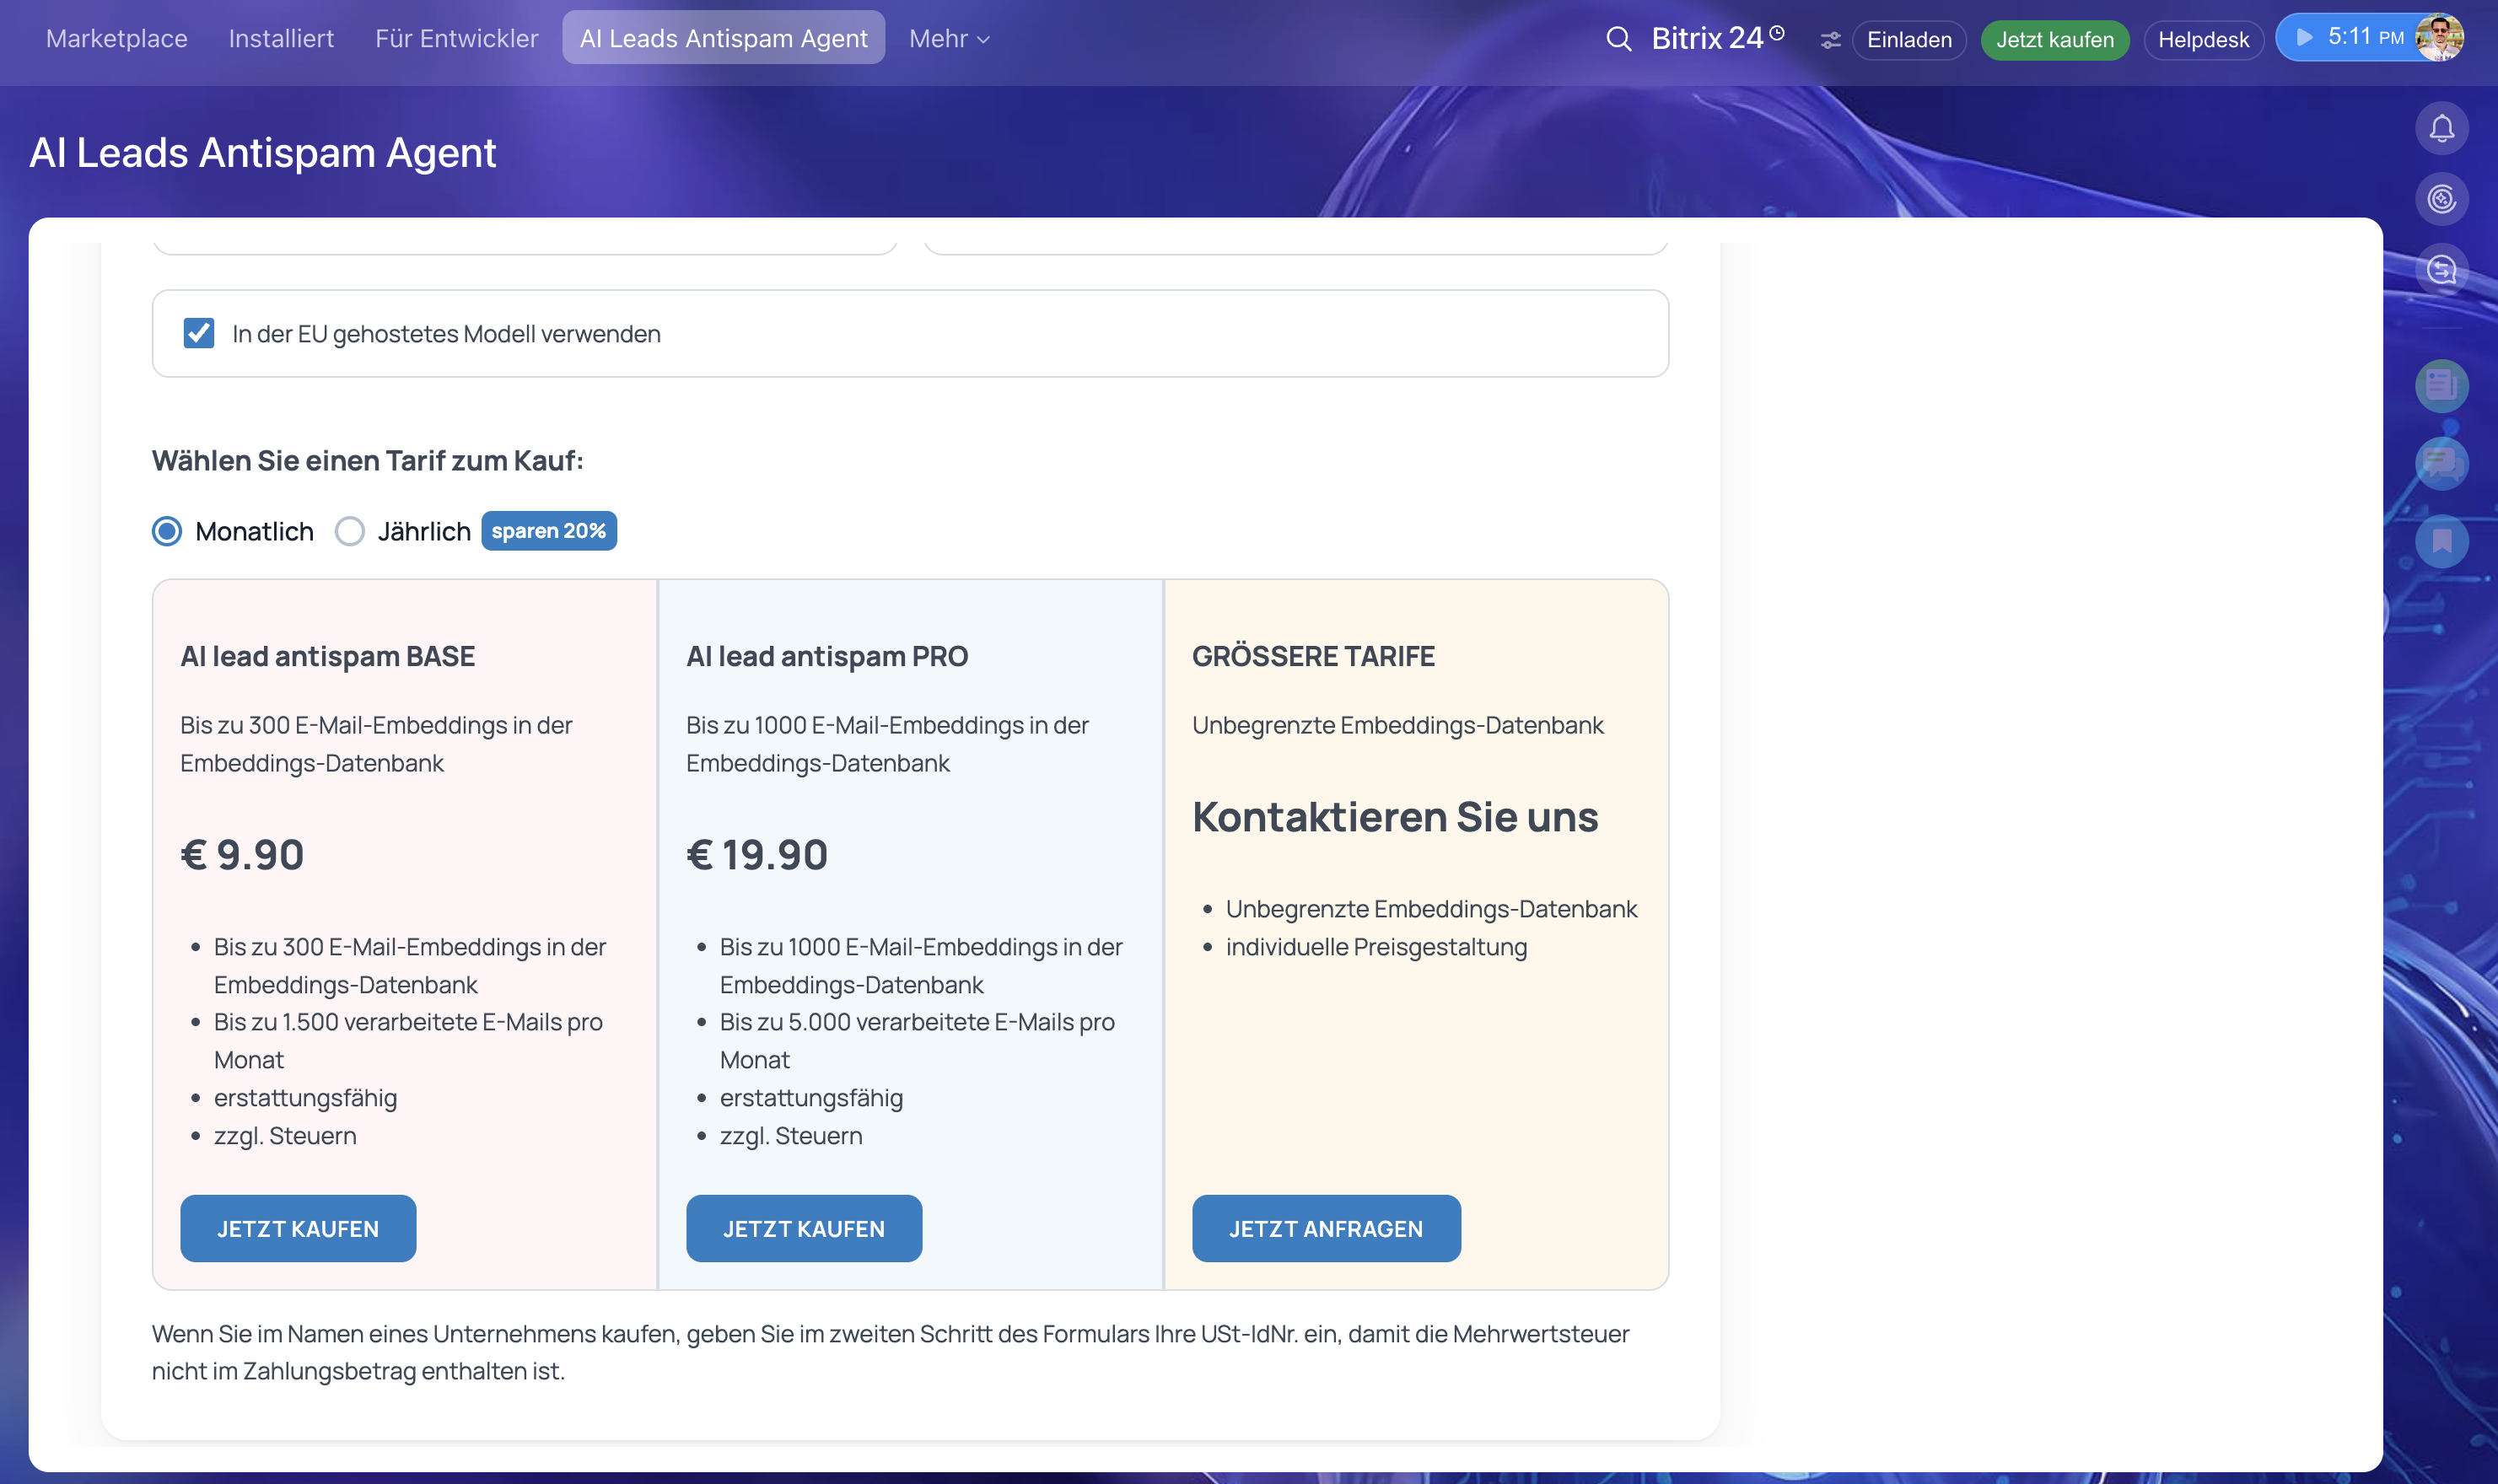
Task: Toggle 'In der EU gehostetes Modell verwenden' checkbox
Action: point(198,333)
